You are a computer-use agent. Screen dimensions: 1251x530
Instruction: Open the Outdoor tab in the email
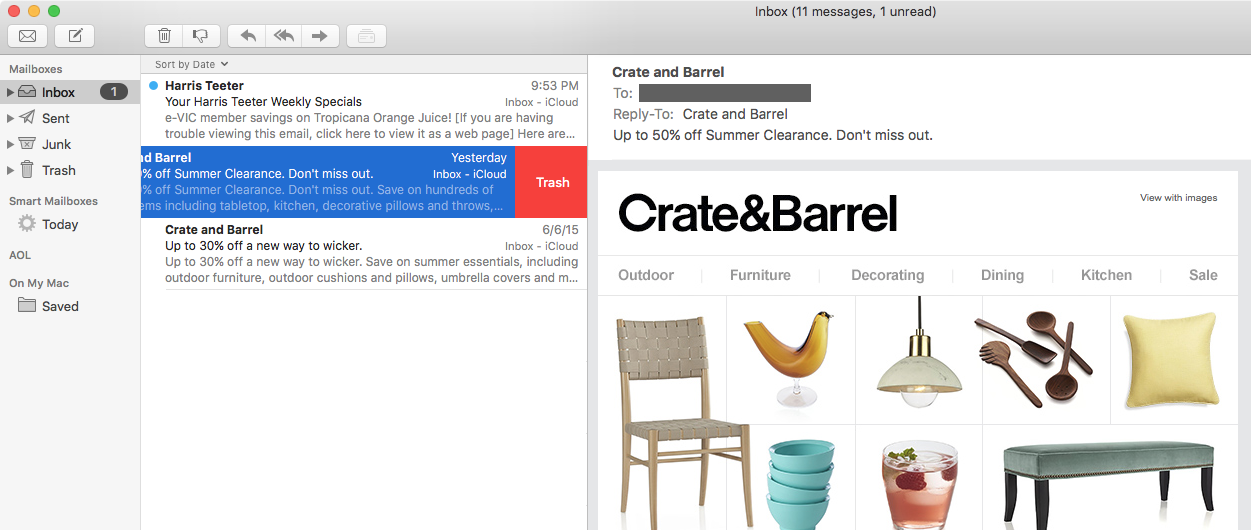click(646, 275)
